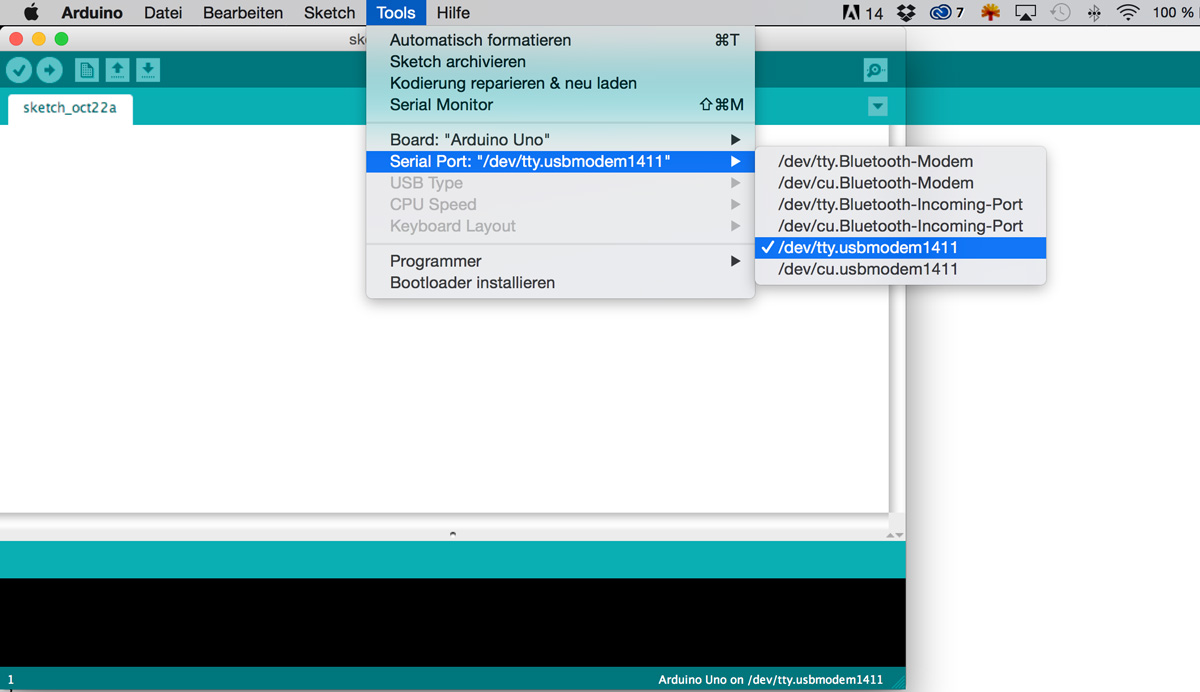Expand the Serial Port submenu entry

560,161
